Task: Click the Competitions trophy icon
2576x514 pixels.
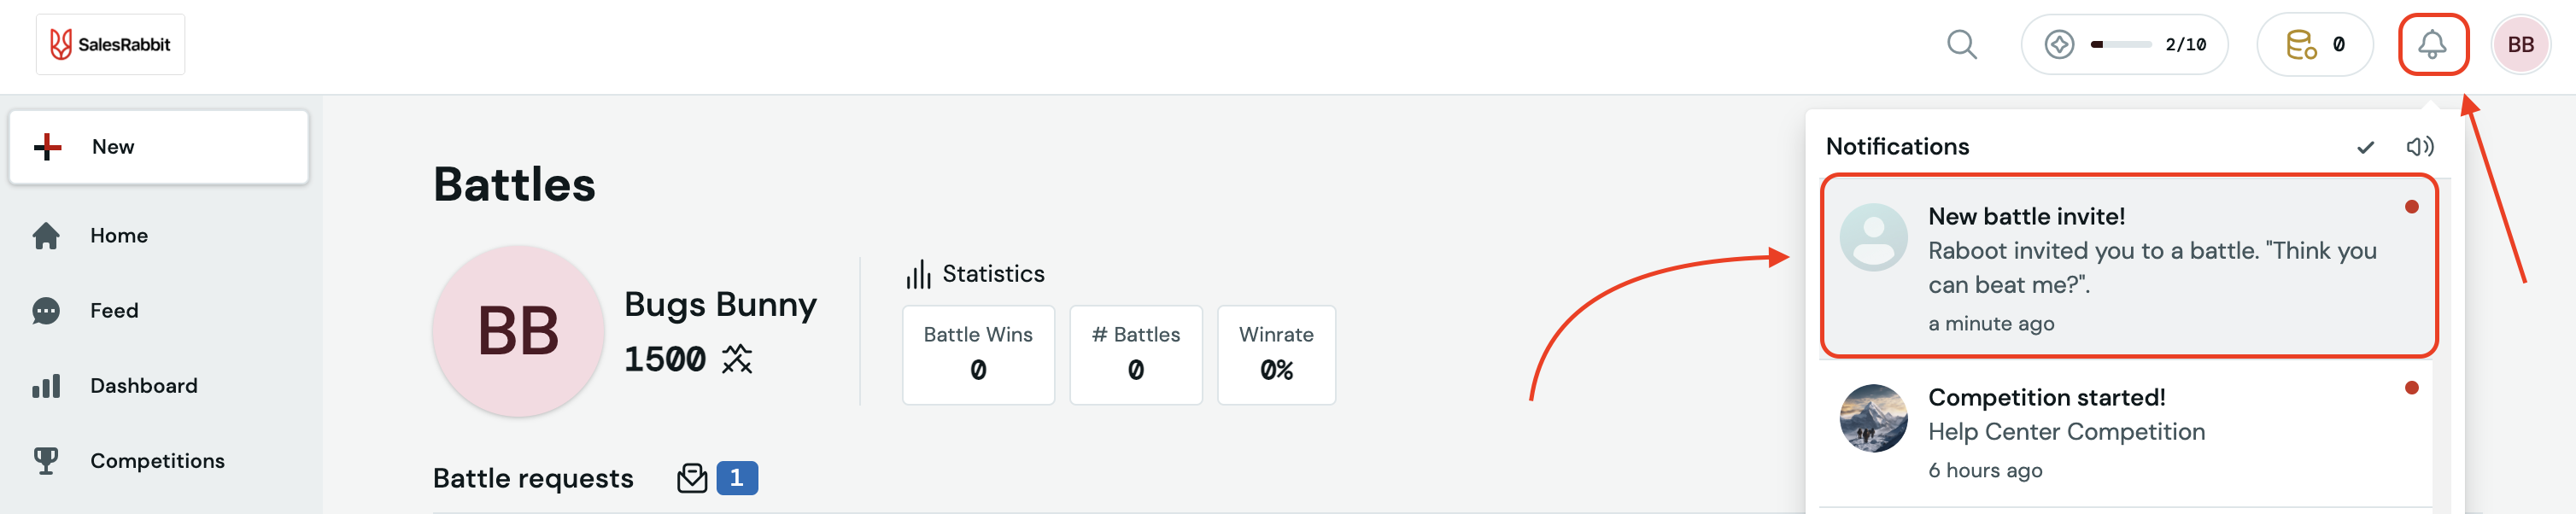Action: 46,461
